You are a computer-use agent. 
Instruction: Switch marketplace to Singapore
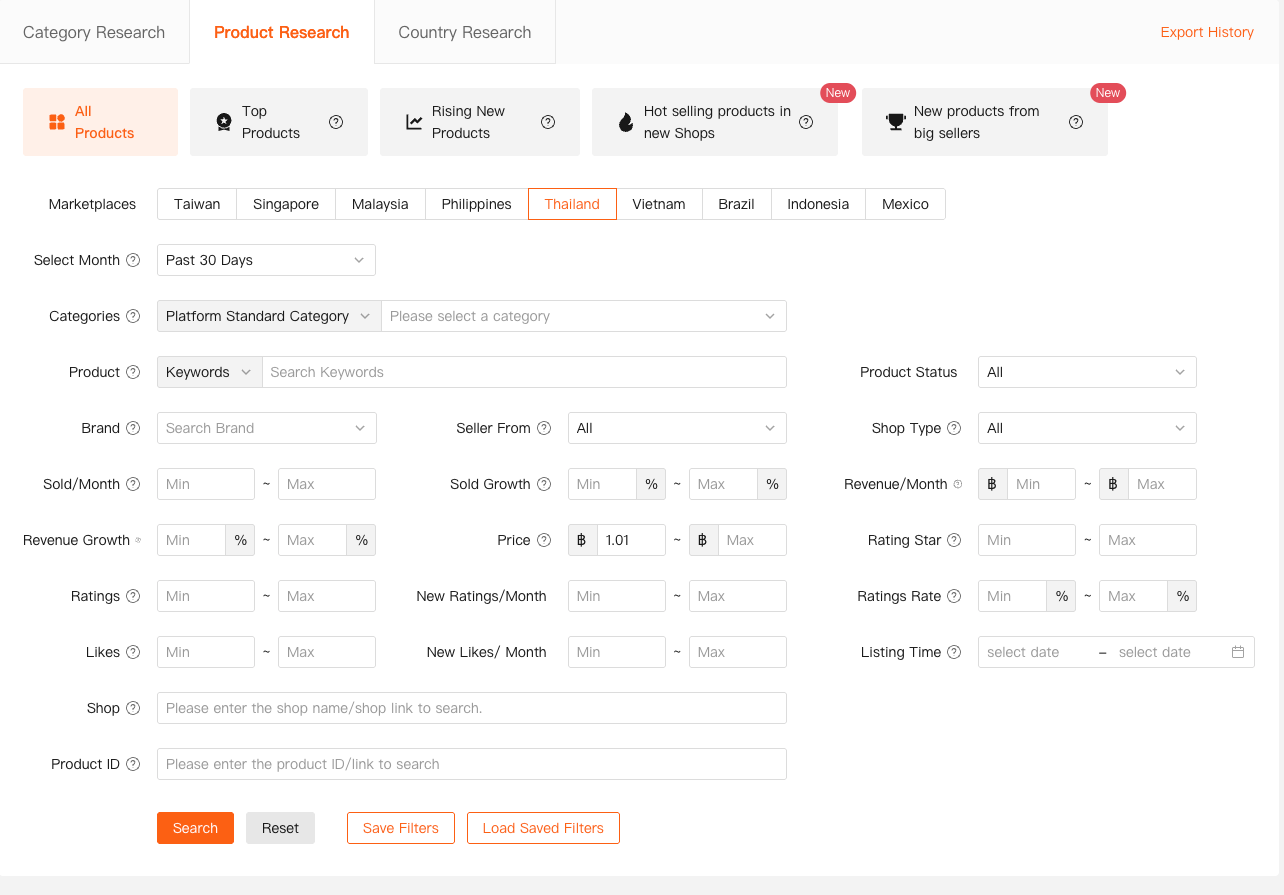[x=285, y=204]
